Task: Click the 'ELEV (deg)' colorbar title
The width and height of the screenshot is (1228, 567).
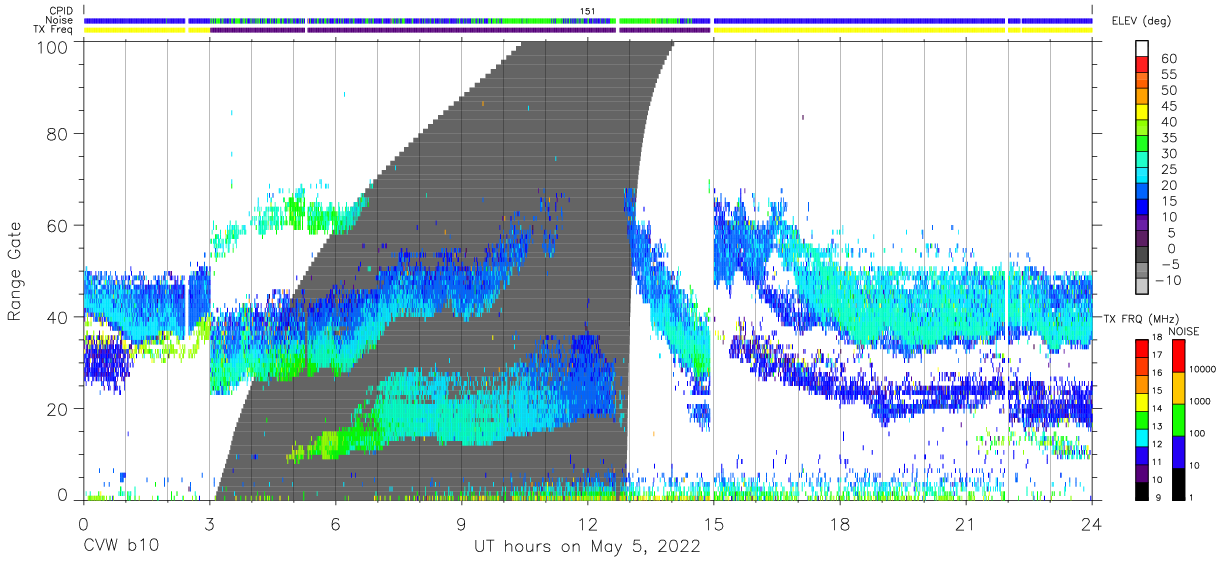Action: 1141,21
